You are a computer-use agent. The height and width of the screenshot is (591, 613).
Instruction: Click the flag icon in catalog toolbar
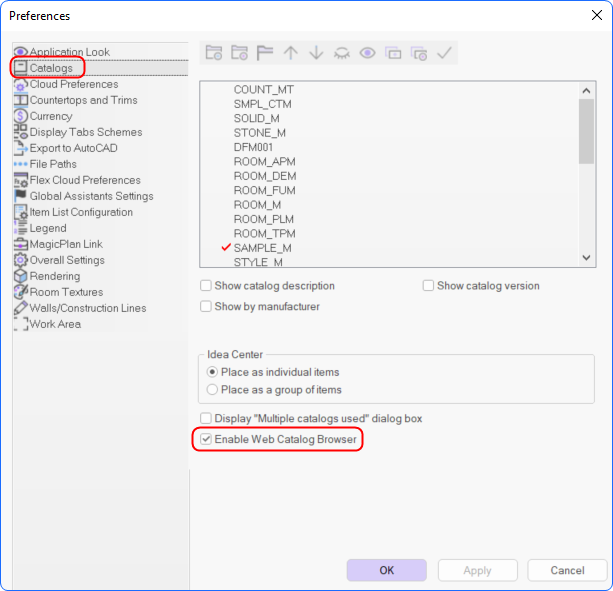pyautogui.click(x=264, y=53)
